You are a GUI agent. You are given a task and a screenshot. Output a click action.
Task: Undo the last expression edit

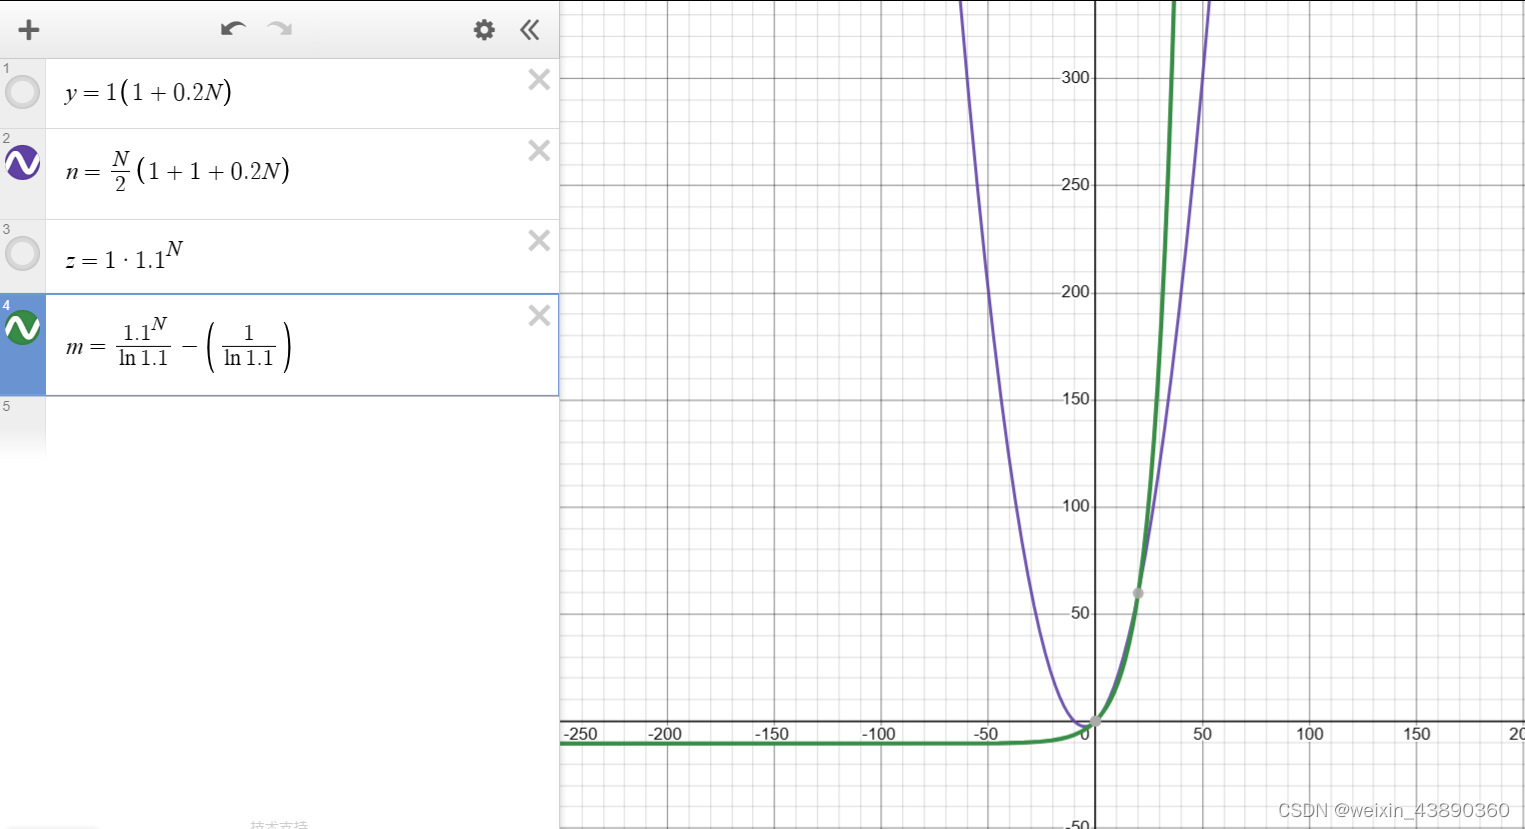tap(233, 29)
